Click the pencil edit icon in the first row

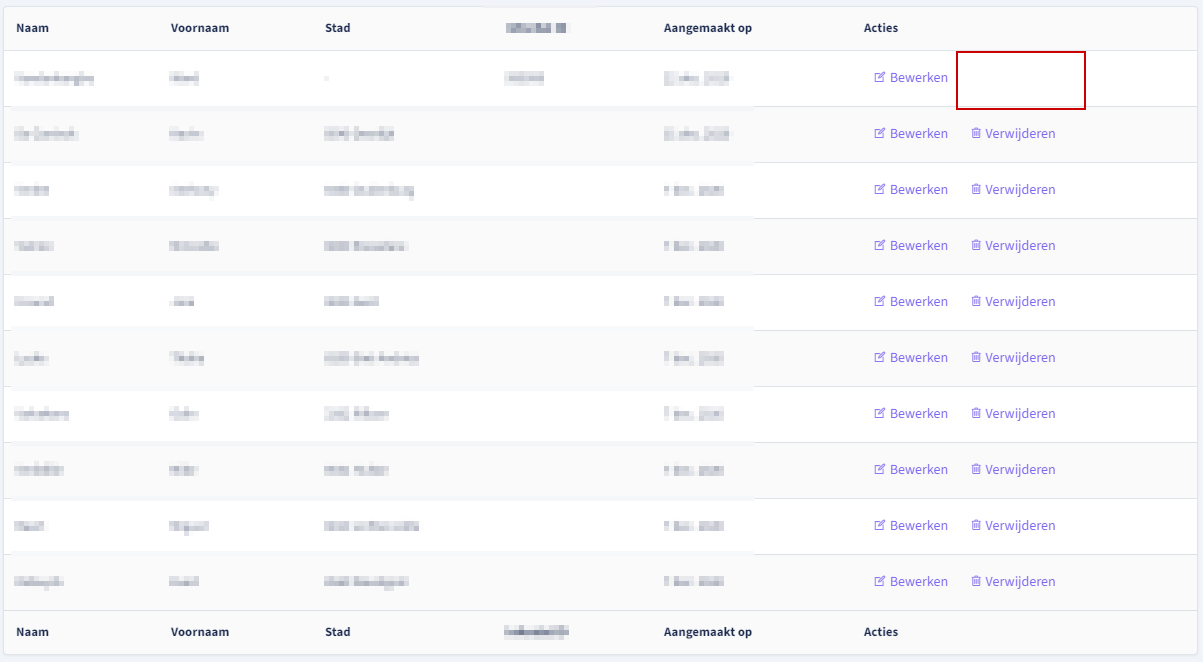pyautogui.click(x=881, y=77)
